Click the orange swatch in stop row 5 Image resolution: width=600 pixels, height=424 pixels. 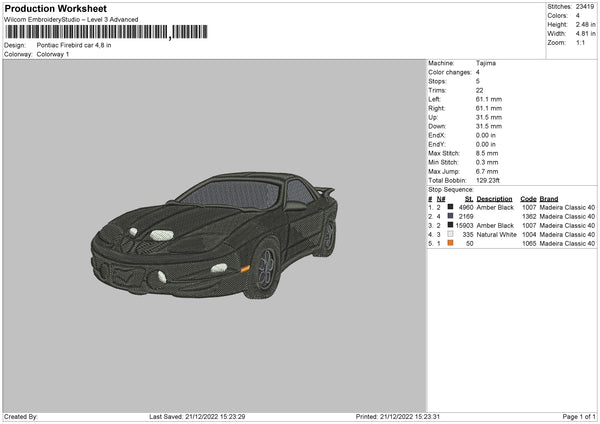click(451, 243)
